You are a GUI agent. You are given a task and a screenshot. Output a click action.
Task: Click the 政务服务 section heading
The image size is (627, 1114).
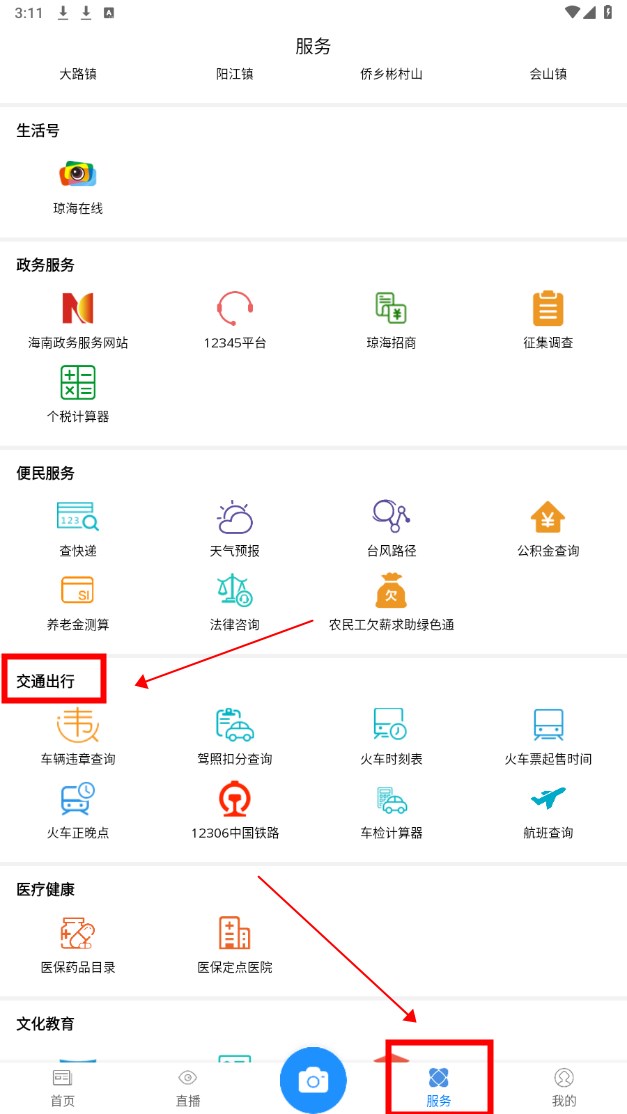pyautogui.click(x=45, y=265)
